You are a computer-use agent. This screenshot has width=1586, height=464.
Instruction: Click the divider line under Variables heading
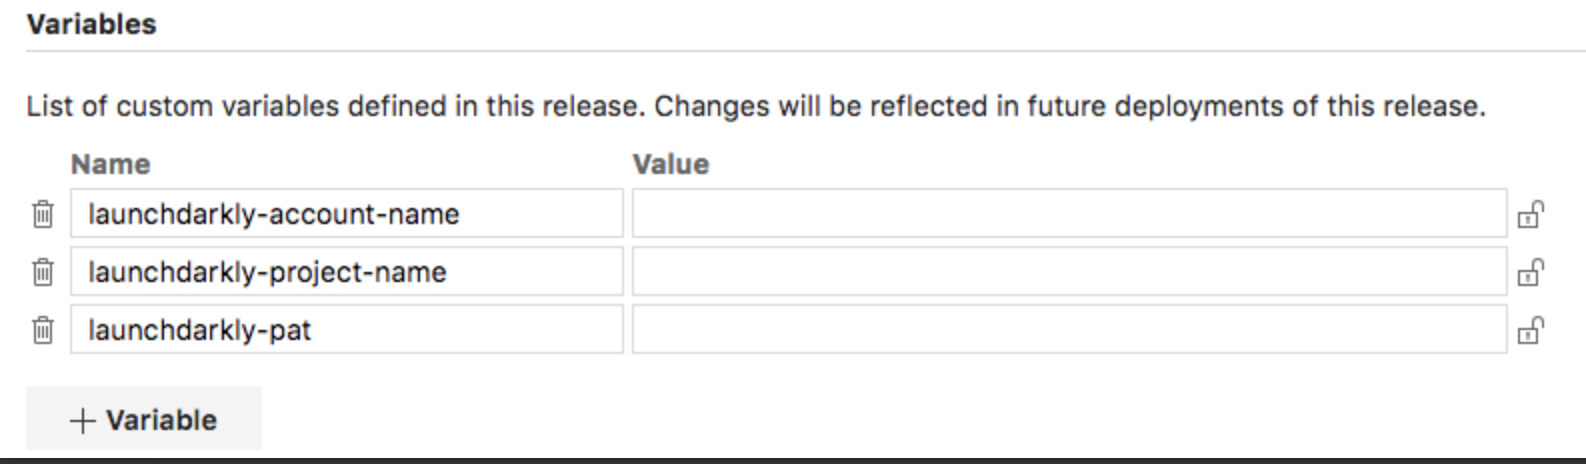coord(800,51)
